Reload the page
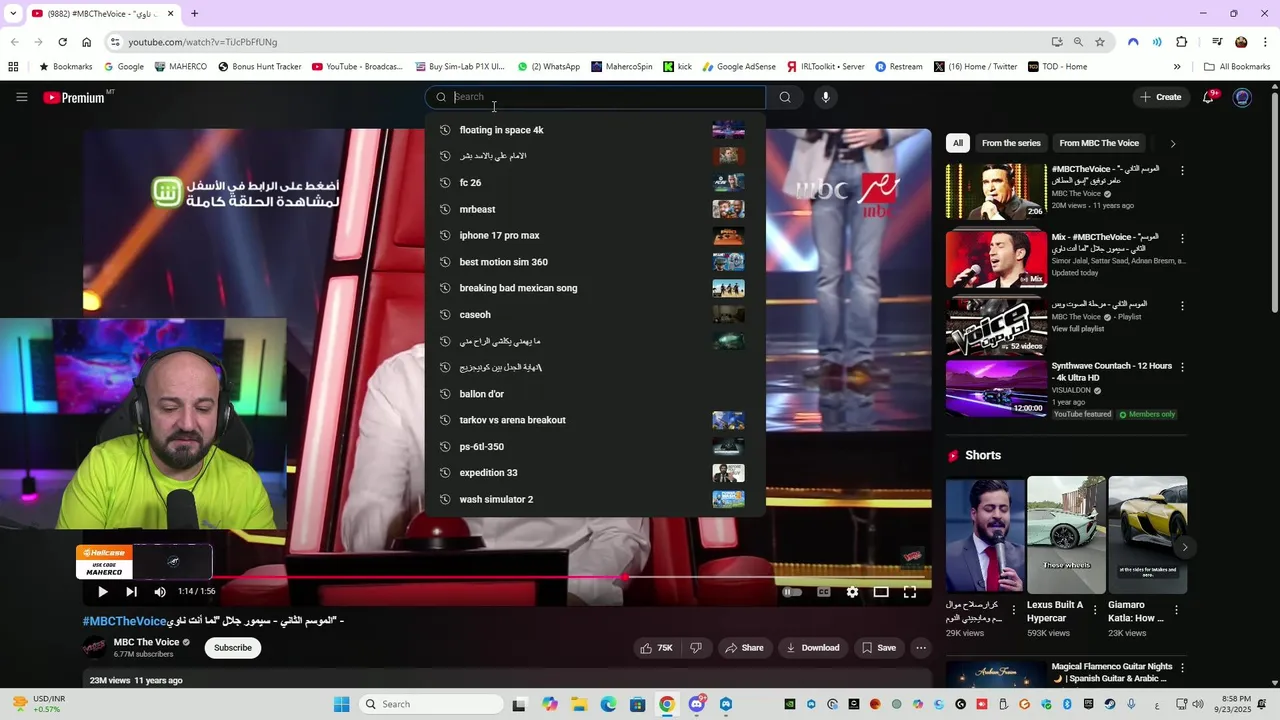1280x720 pixels. point(62,42)
